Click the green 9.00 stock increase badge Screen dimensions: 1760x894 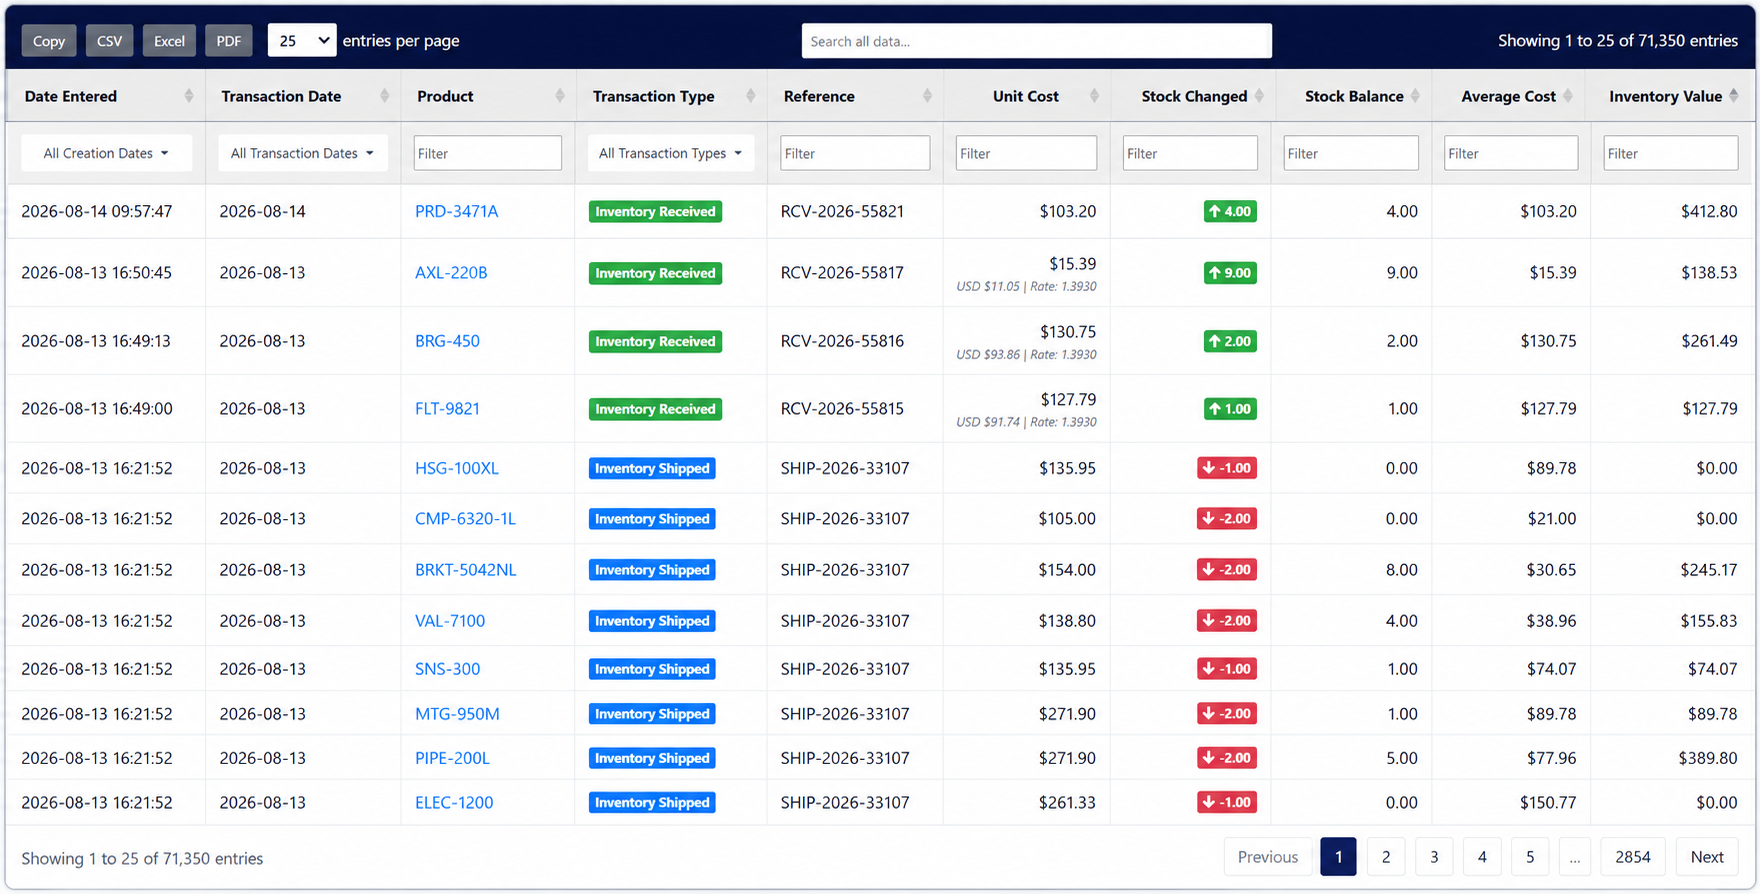[x=1230, y=273]
